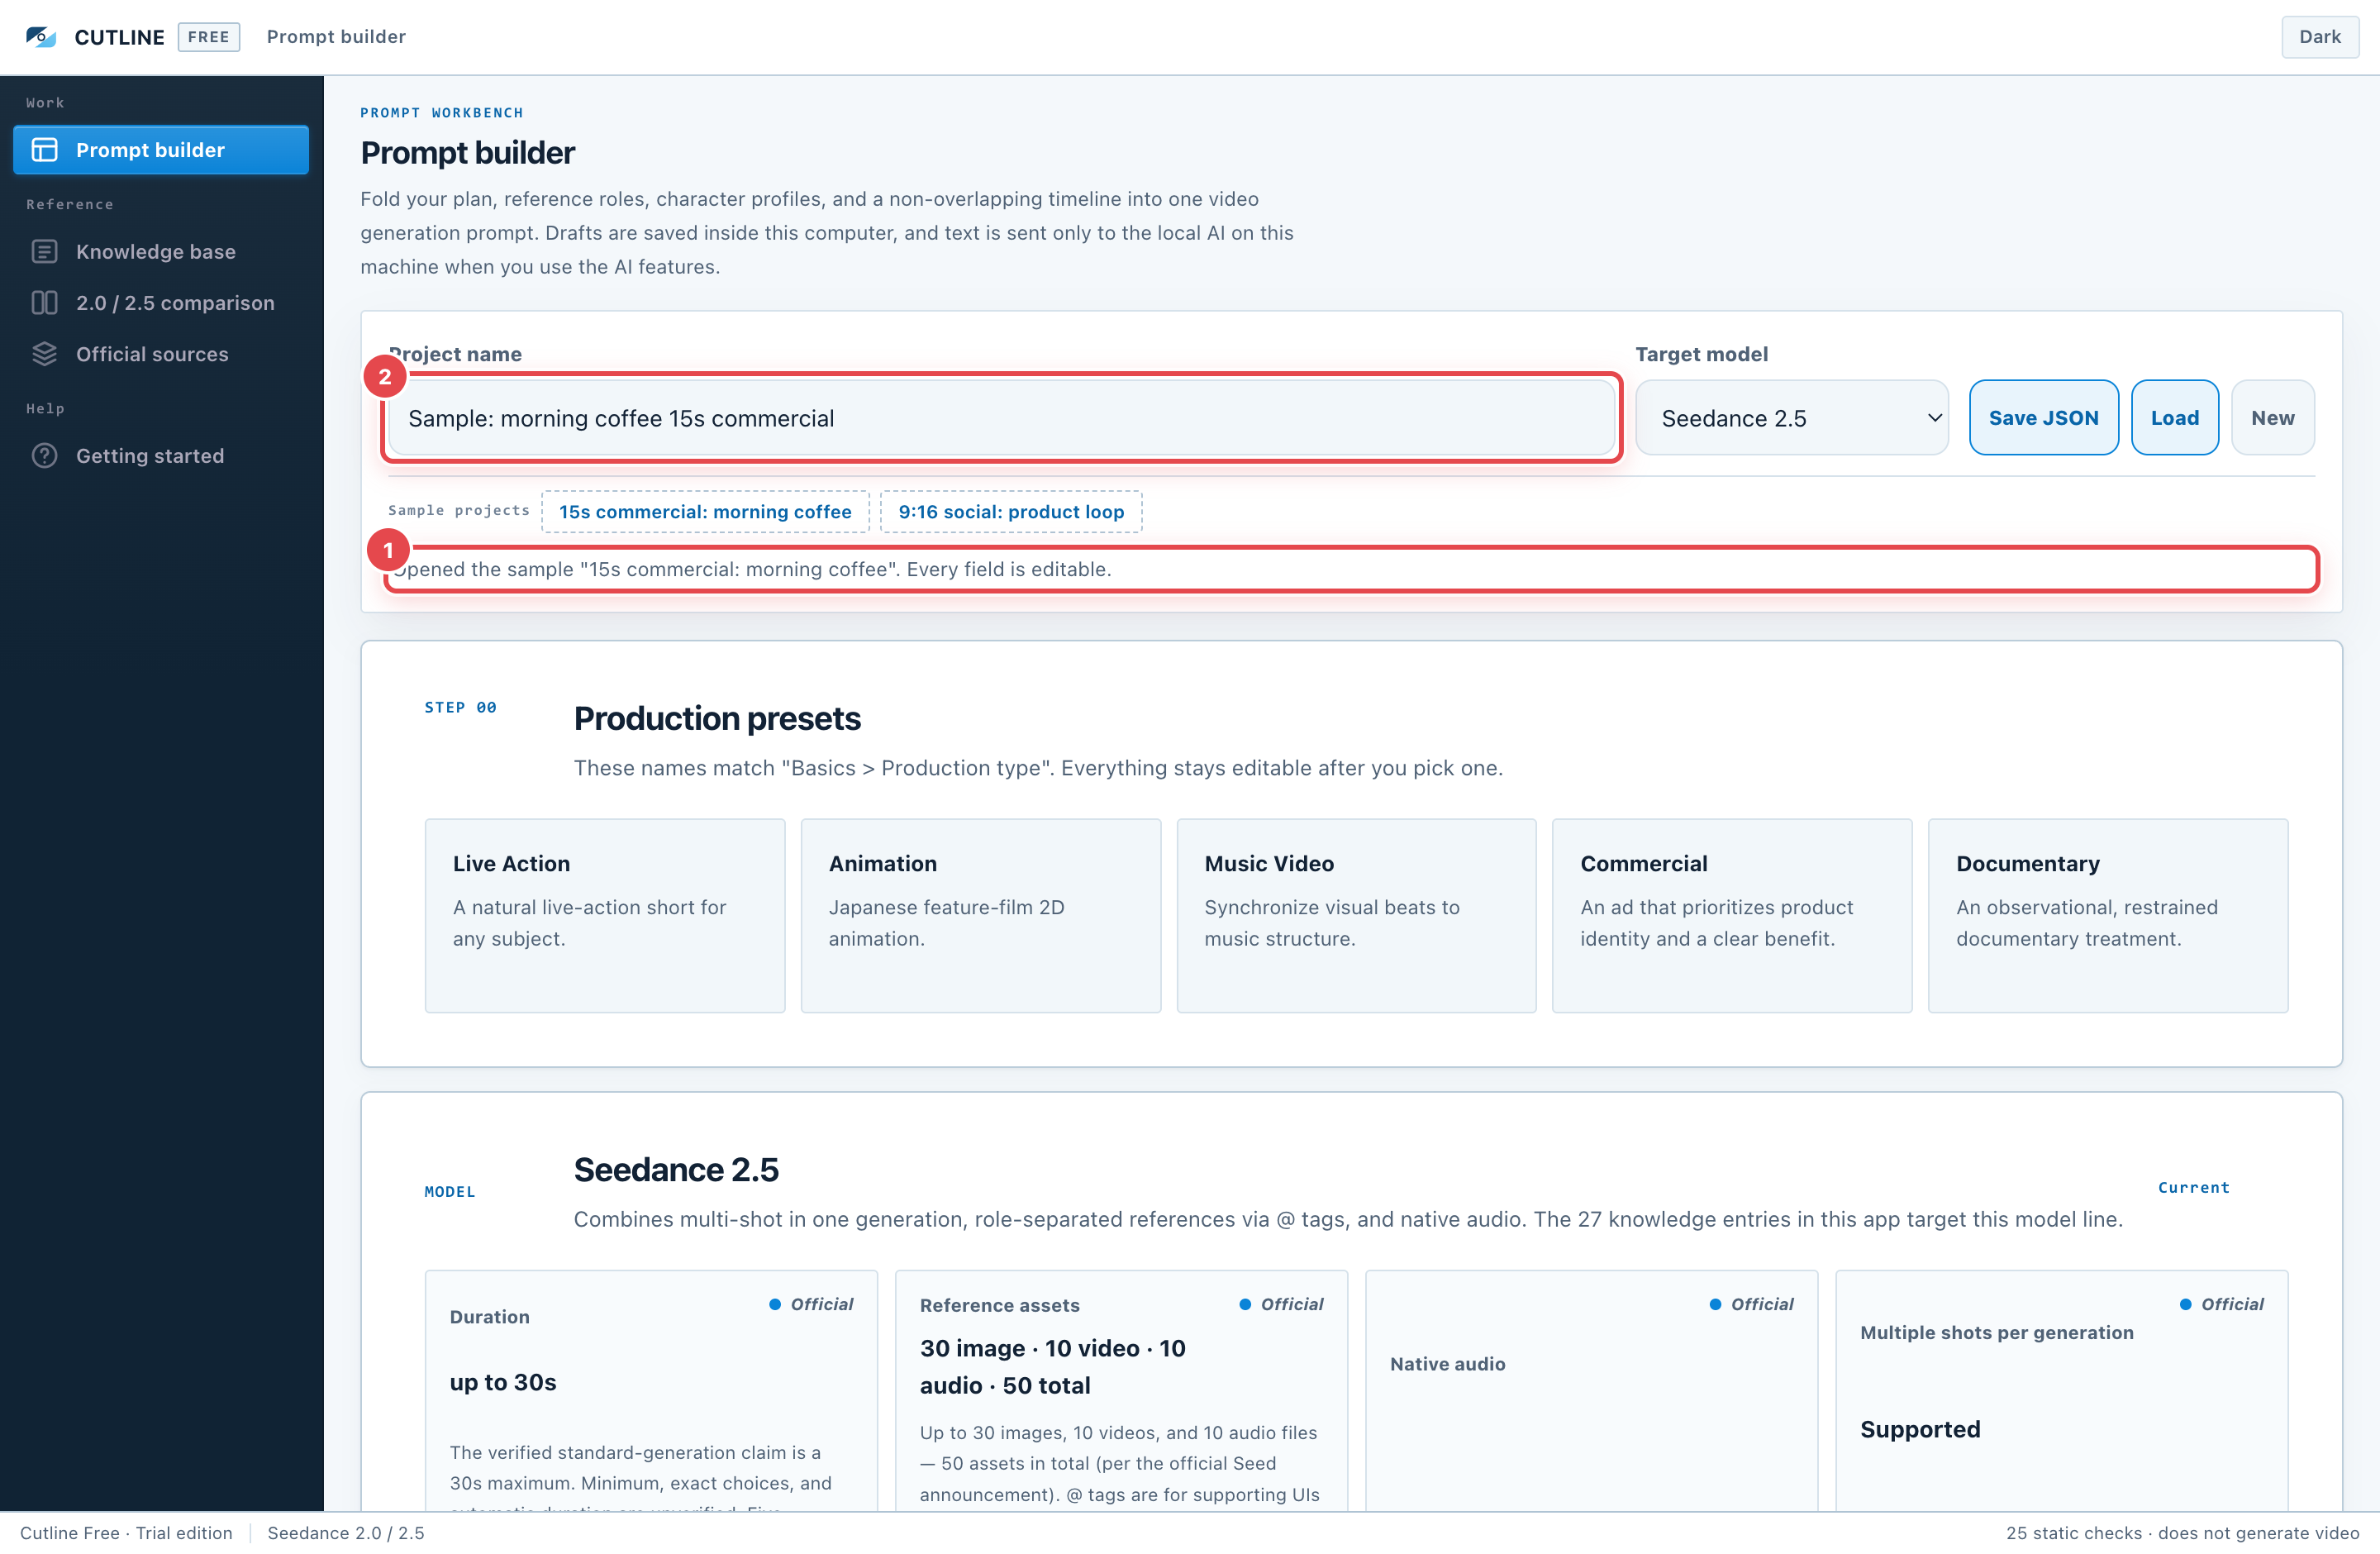
Task: Choose the Documentary preset card
Action: point(2108,916)
